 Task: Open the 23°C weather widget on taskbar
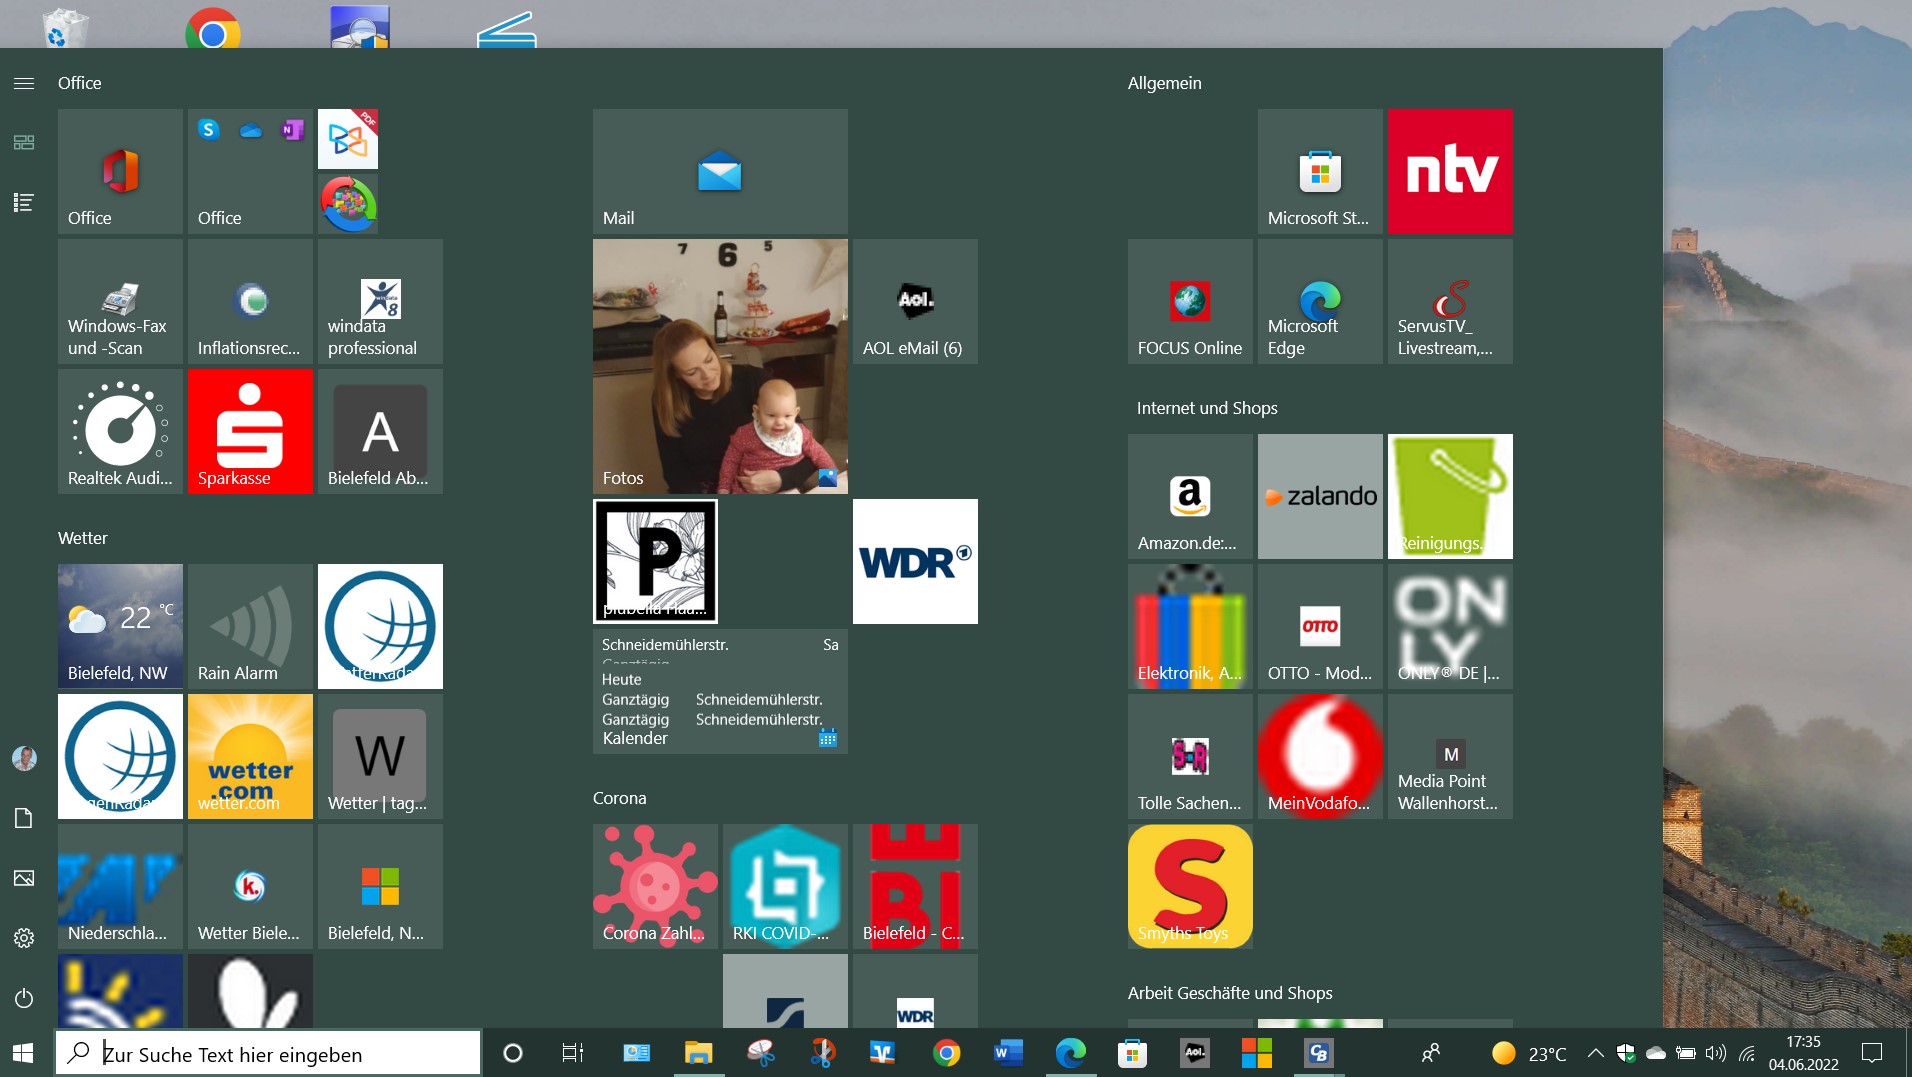1529,1054
